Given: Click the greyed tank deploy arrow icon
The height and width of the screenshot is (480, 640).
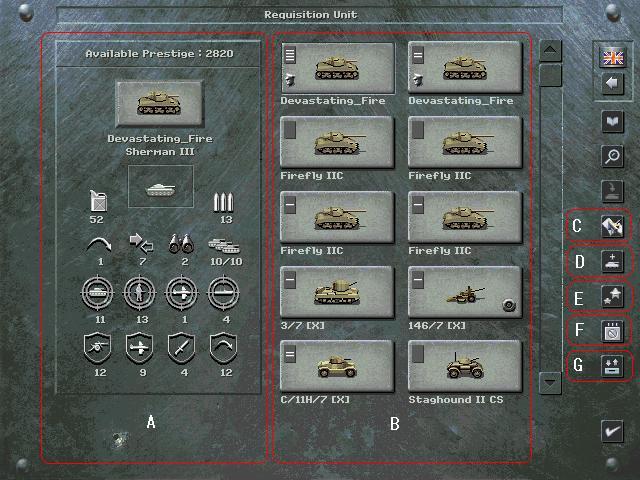Looking at the screenshot, I should pyautogui.click(x=613, y=191).
